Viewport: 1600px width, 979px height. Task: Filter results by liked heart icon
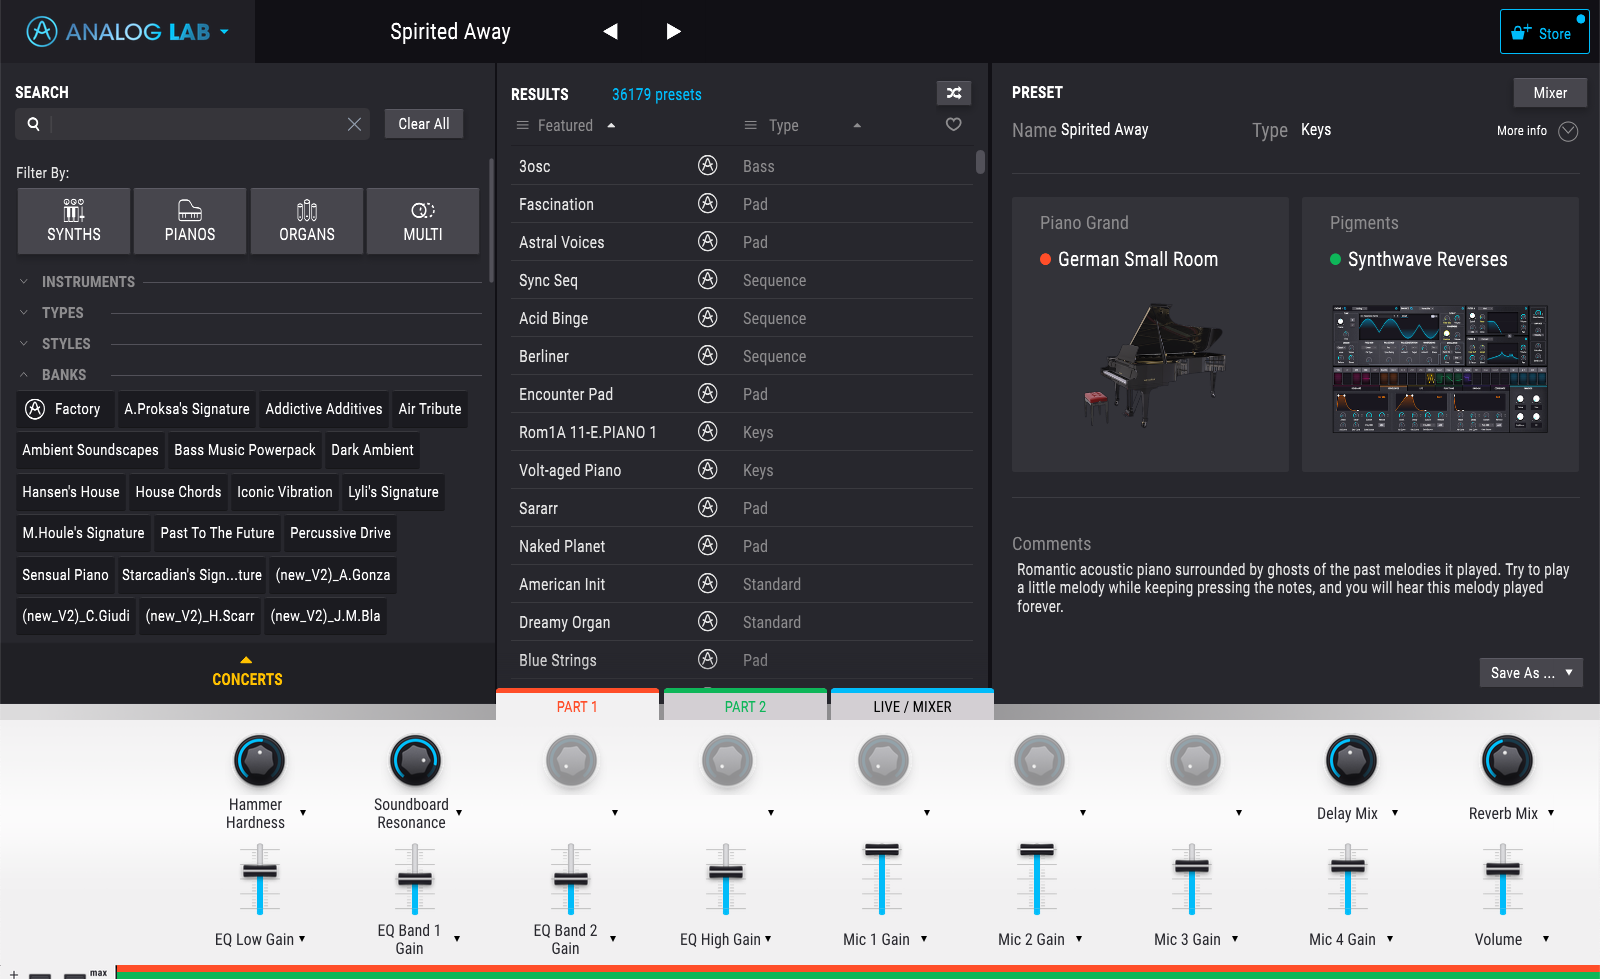(x=954, y=125)
